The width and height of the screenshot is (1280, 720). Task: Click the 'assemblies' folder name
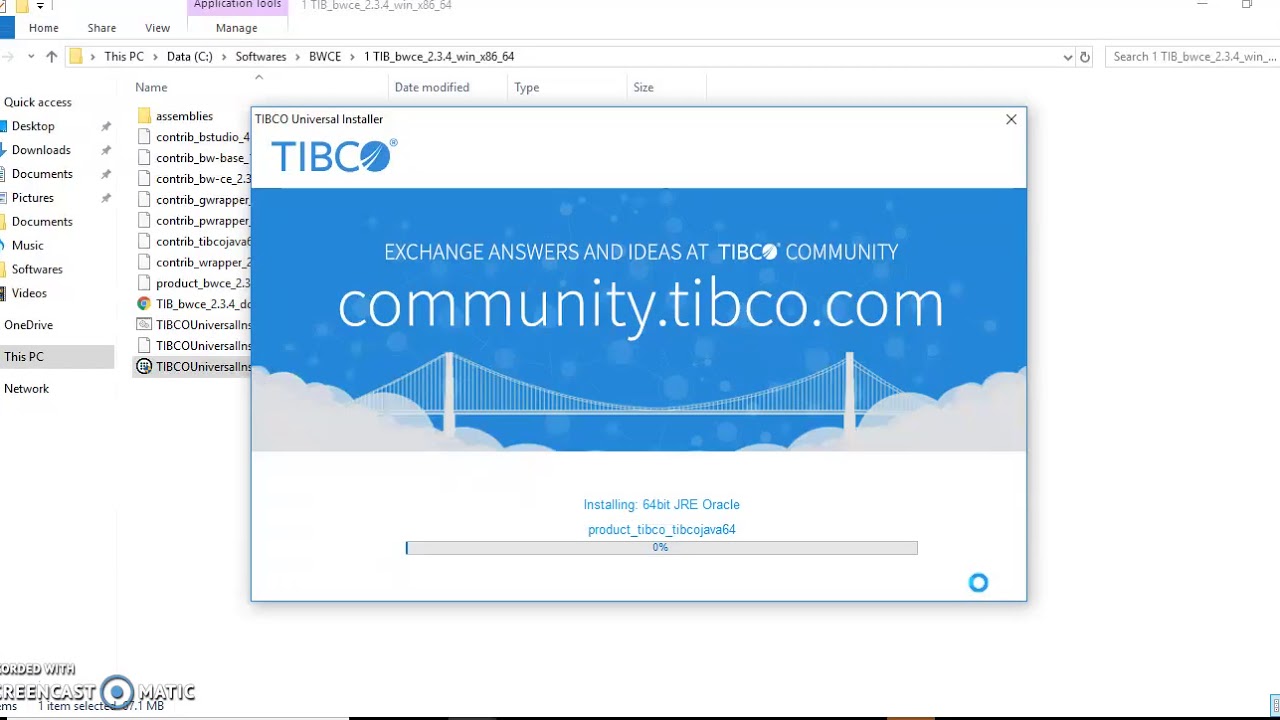[184, 116]
